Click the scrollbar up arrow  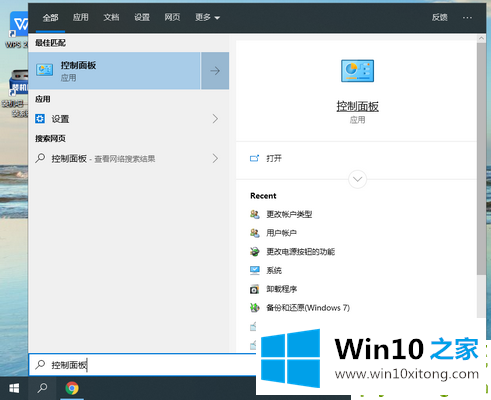pos(481,38)
